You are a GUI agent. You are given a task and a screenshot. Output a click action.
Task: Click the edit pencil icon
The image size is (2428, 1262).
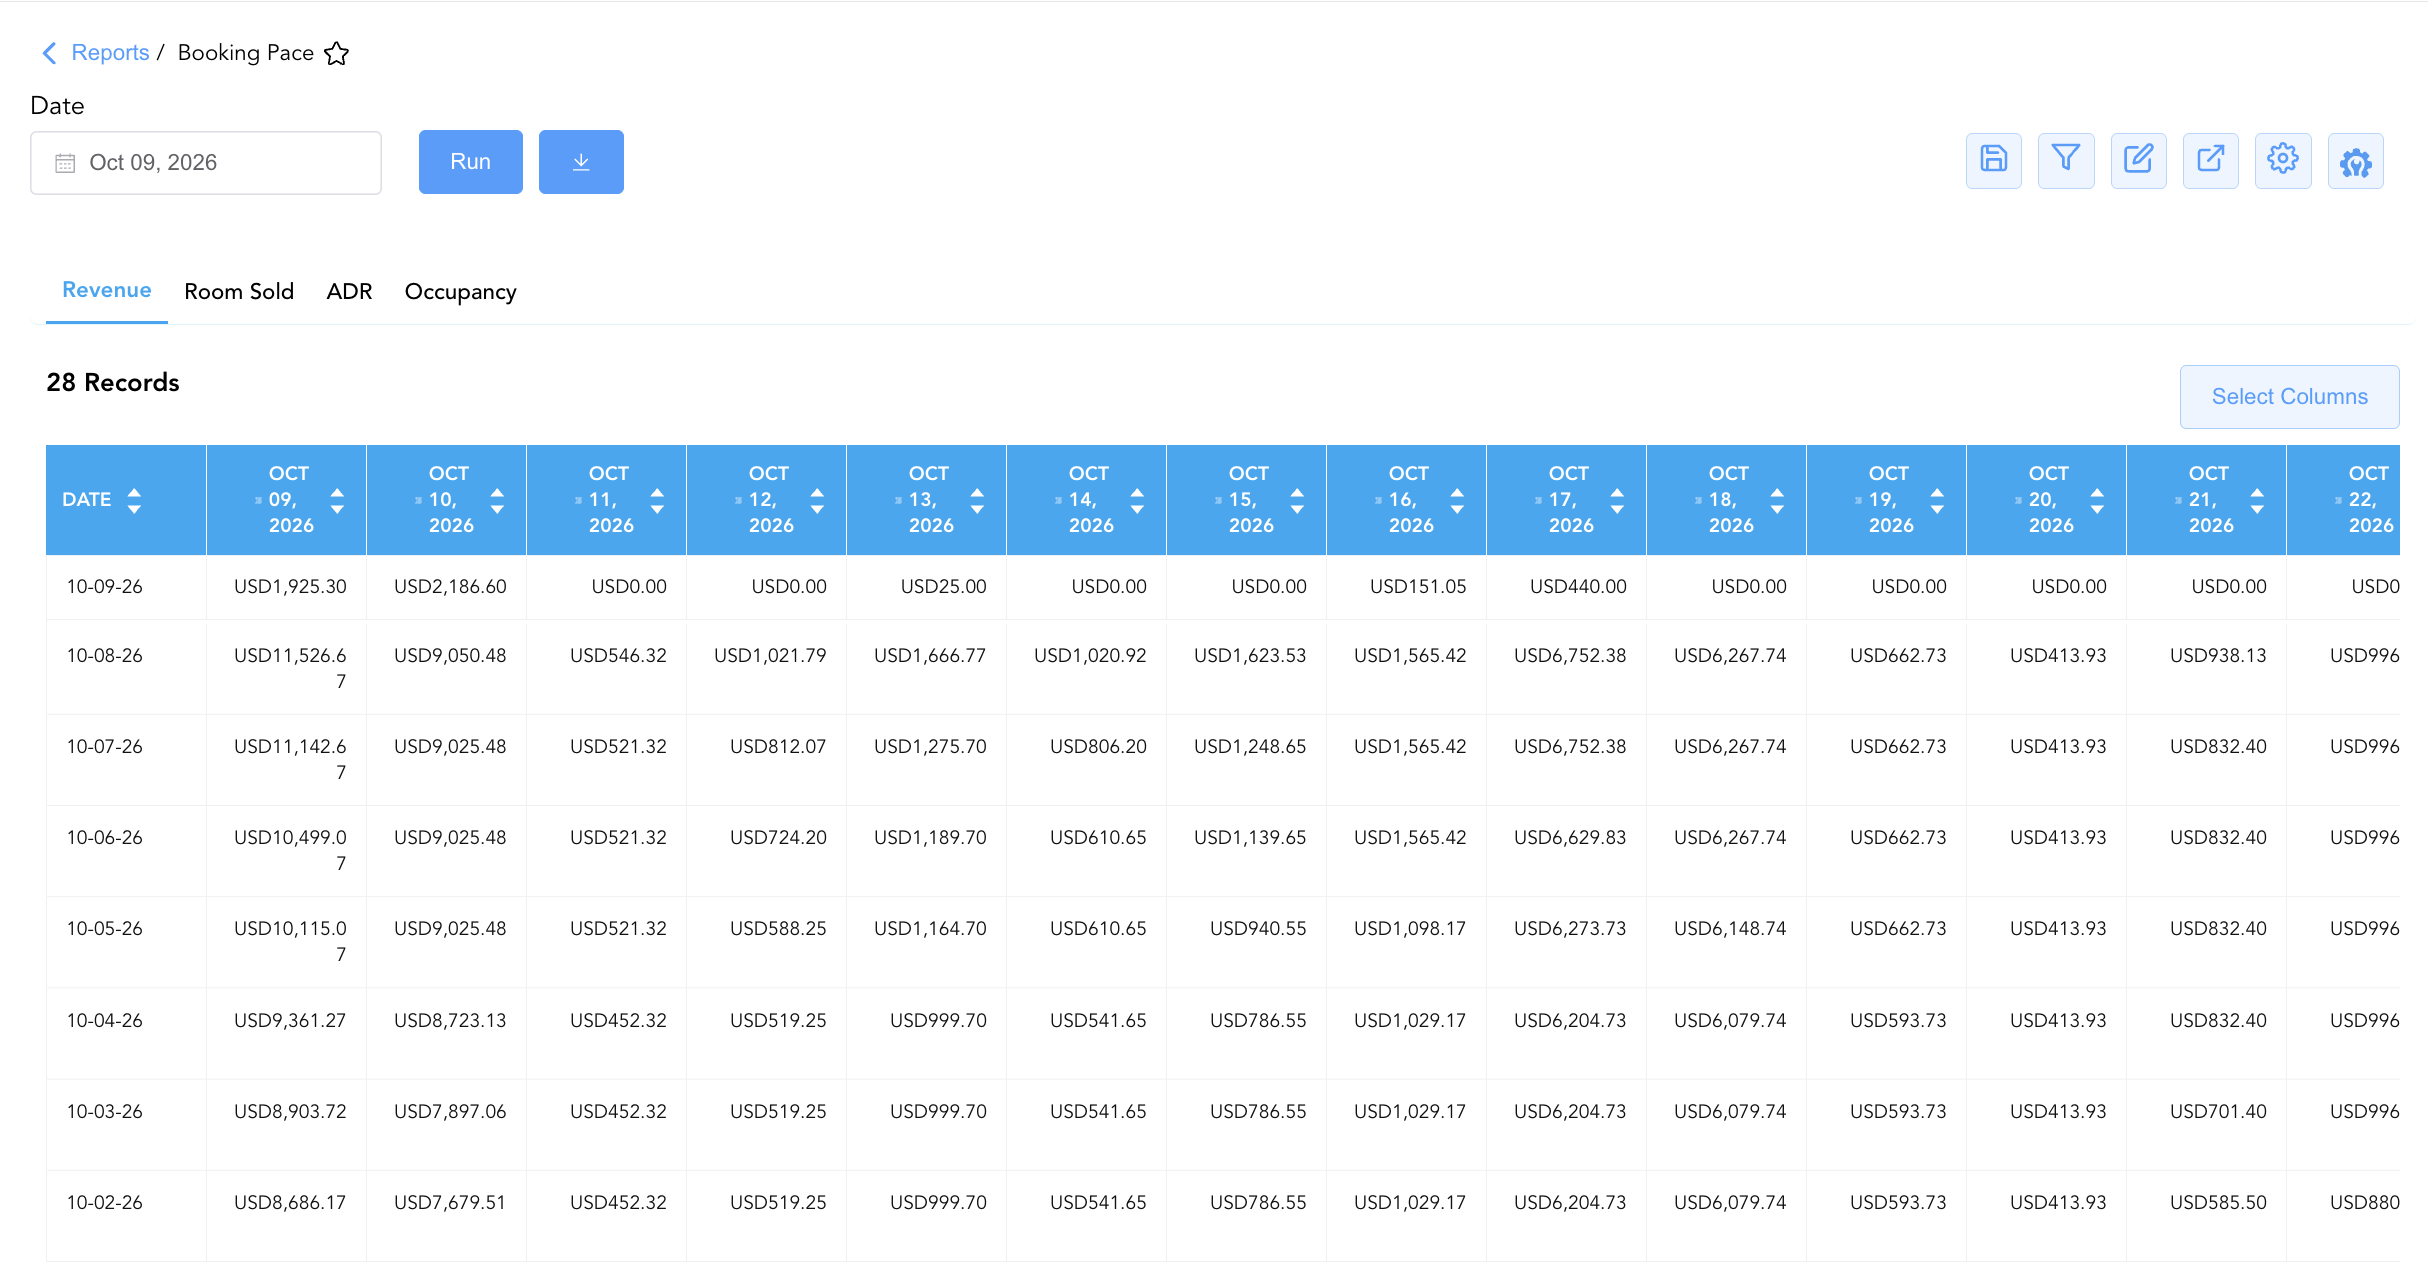pos(2138,160)
